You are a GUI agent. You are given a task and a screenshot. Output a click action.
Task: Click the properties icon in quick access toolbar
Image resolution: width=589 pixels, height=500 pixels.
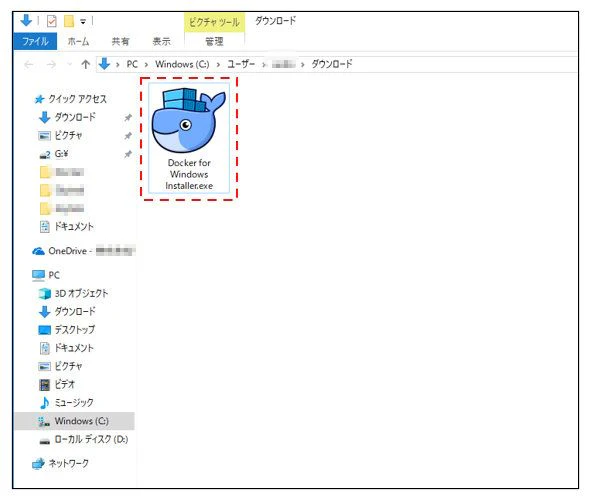click(x=51, y=21)
